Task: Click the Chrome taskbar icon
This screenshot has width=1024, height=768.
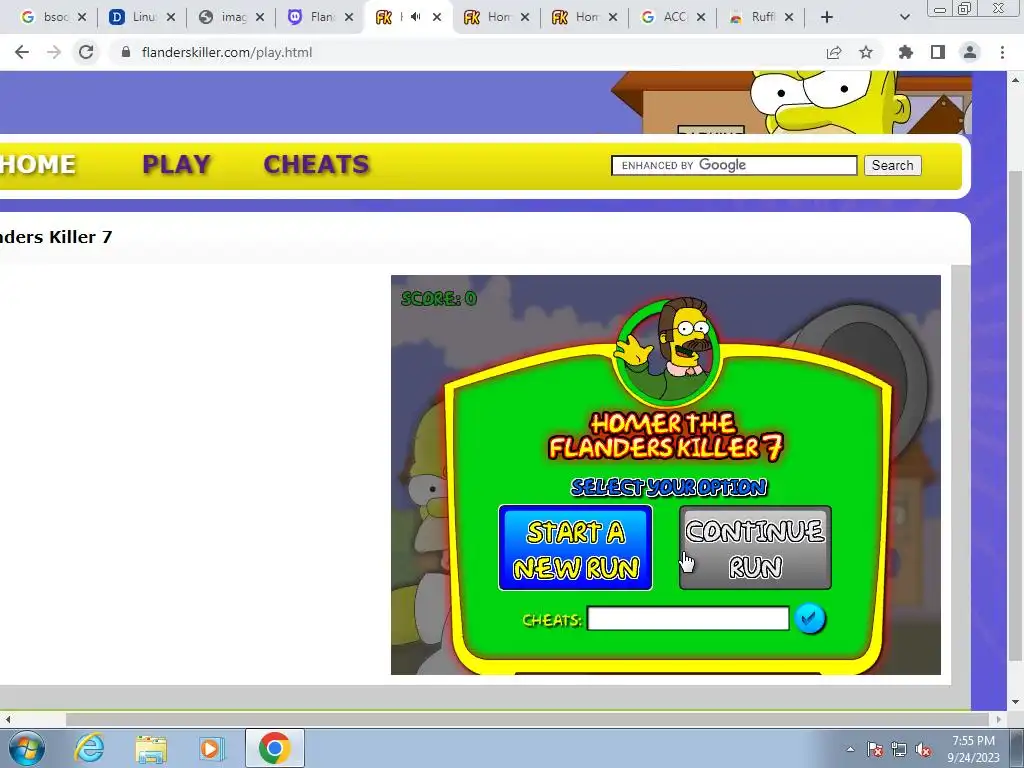Action: coord(274,748)
